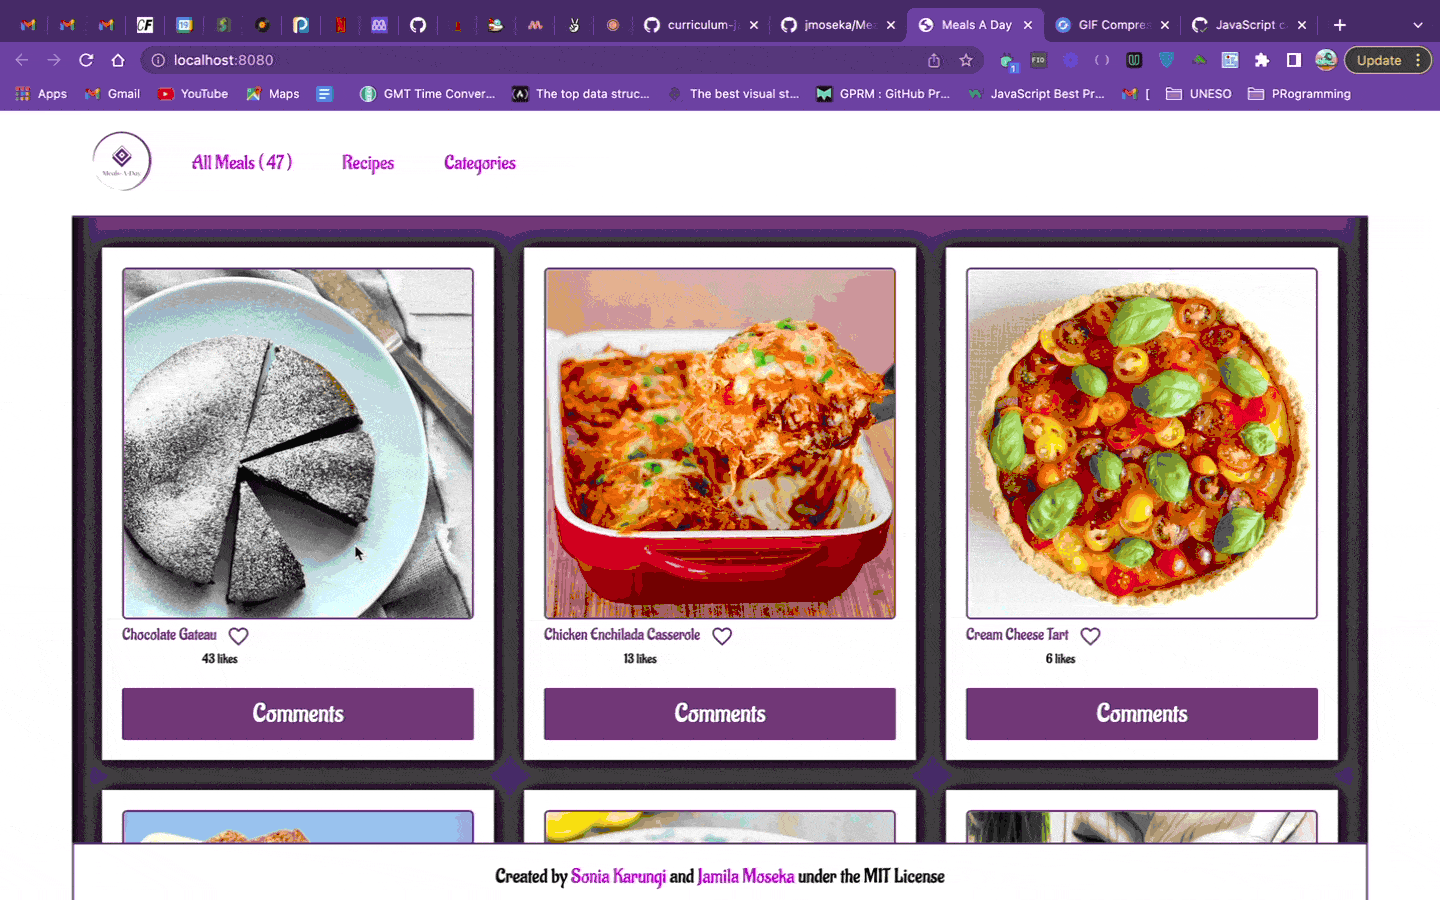This screenshot has height=900, width=1440.
Task: Open the JavaScript Best Pr... bookmark
Action: 1036,94
